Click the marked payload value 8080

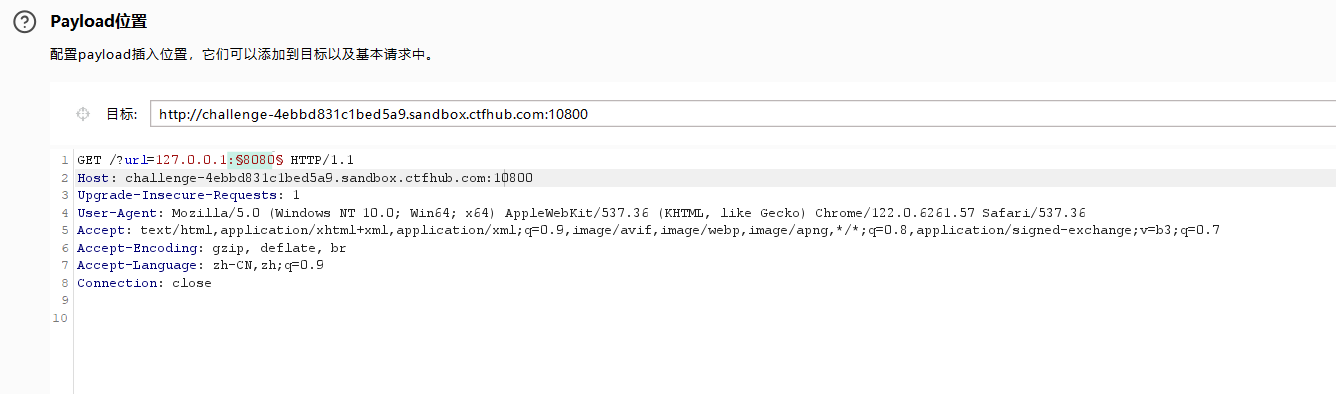258,159
